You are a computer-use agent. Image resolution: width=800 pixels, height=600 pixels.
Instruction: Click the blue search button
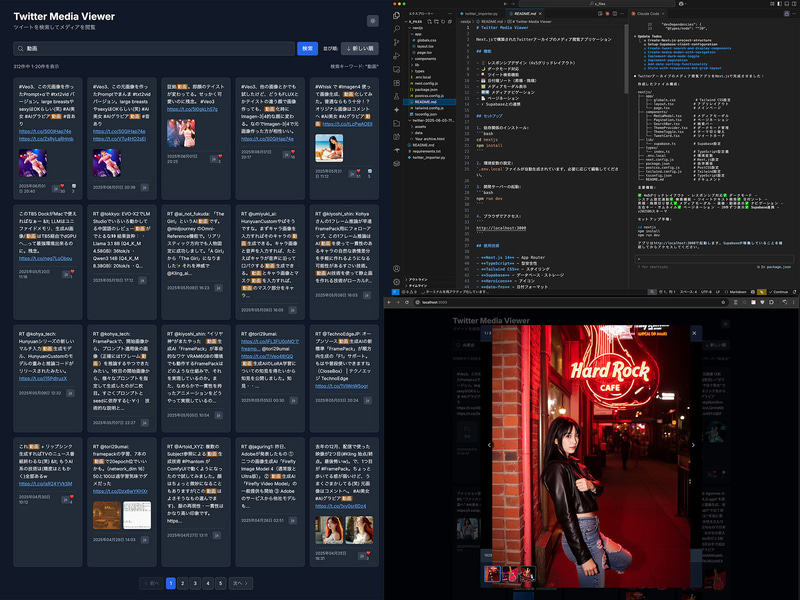coord(308,48)
